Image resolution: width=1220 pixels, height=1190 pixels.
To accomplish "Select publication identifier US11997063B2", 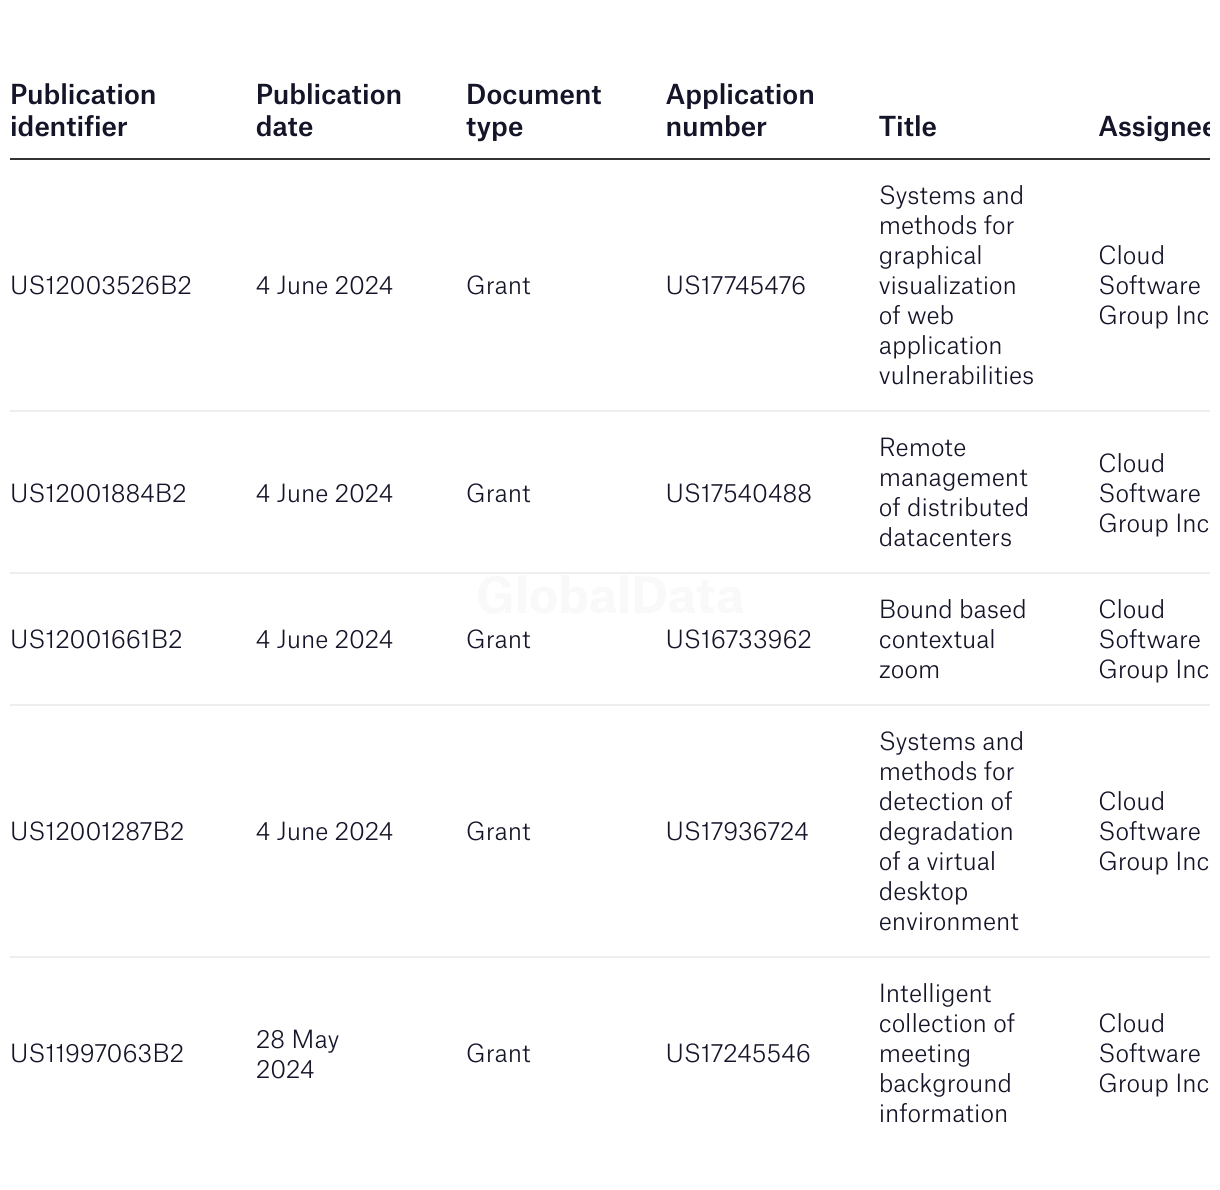I will pyautogui.click(x=97, y=1054).
